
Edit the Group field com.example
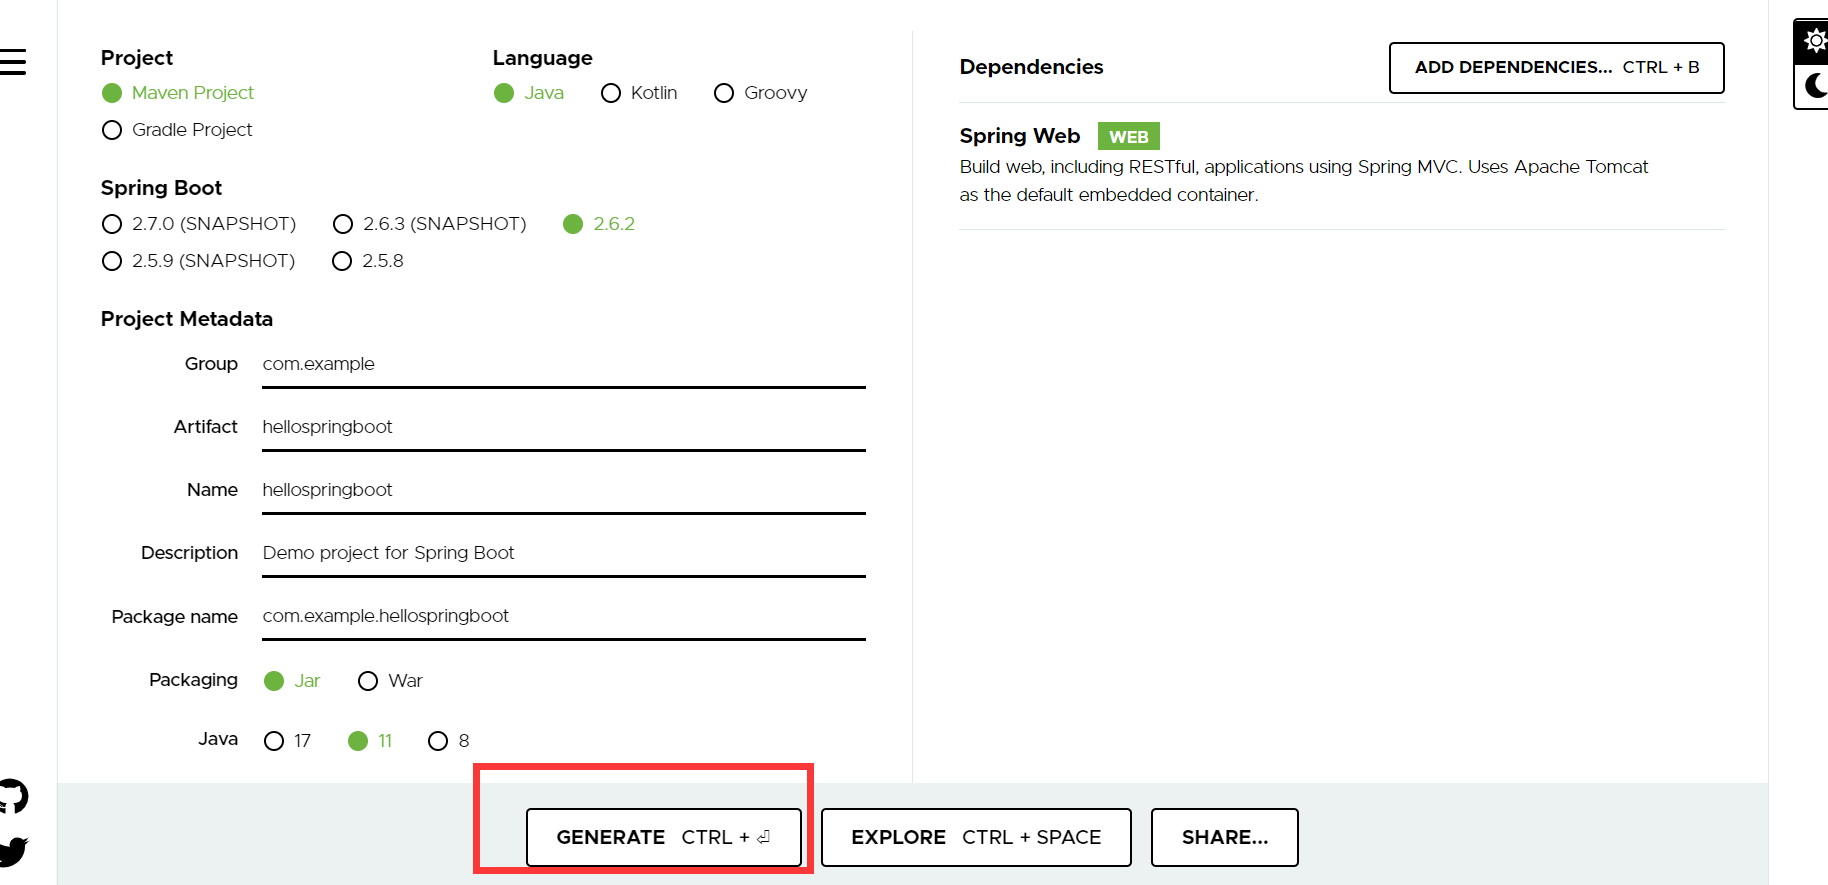[x=564, y=365]
